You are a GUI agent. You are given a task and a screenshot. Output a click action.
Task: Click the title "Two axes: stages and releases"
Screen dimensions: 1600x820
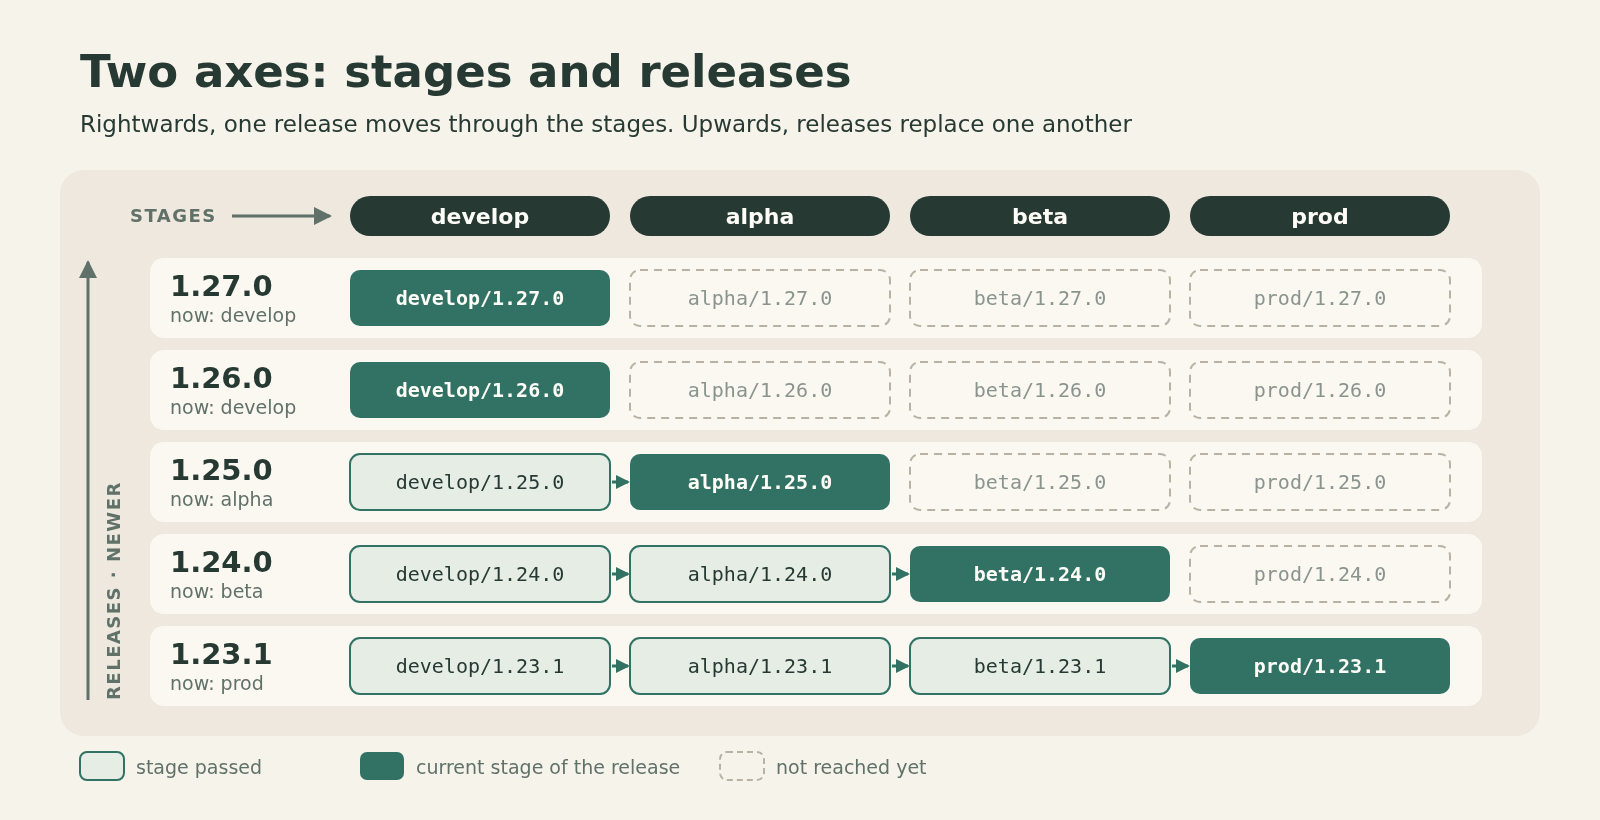pyautogui.click(x=466, y=72)
